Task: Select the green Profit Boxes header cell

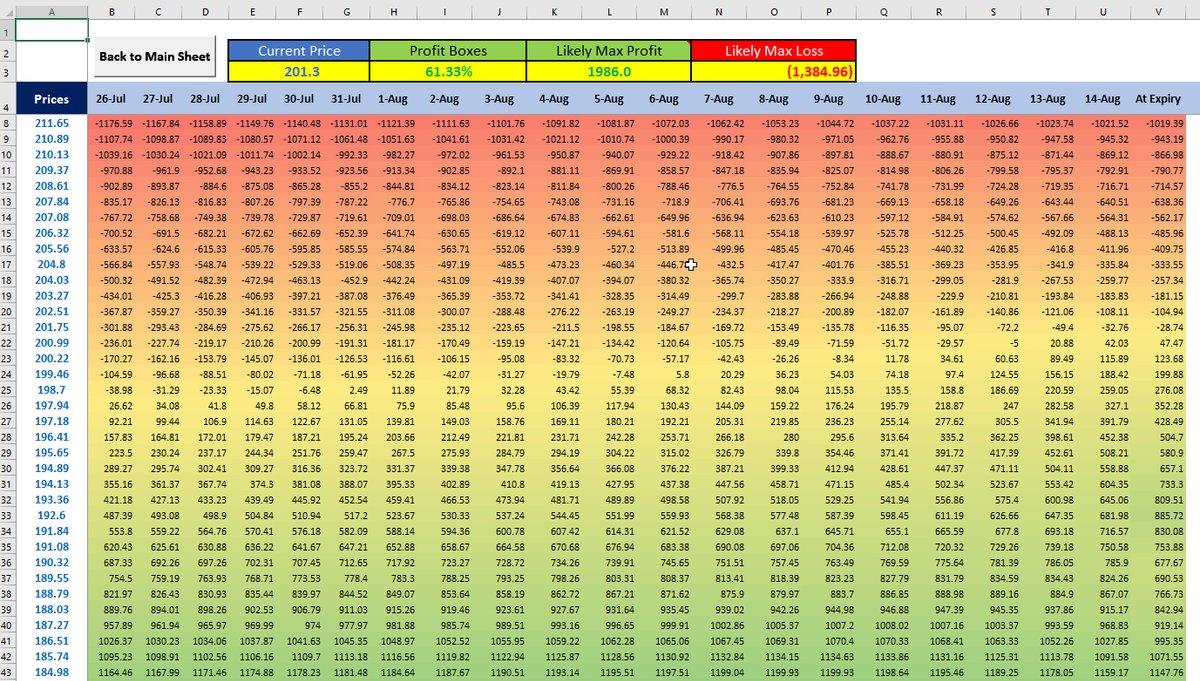Action: click(x=448, y=50)
